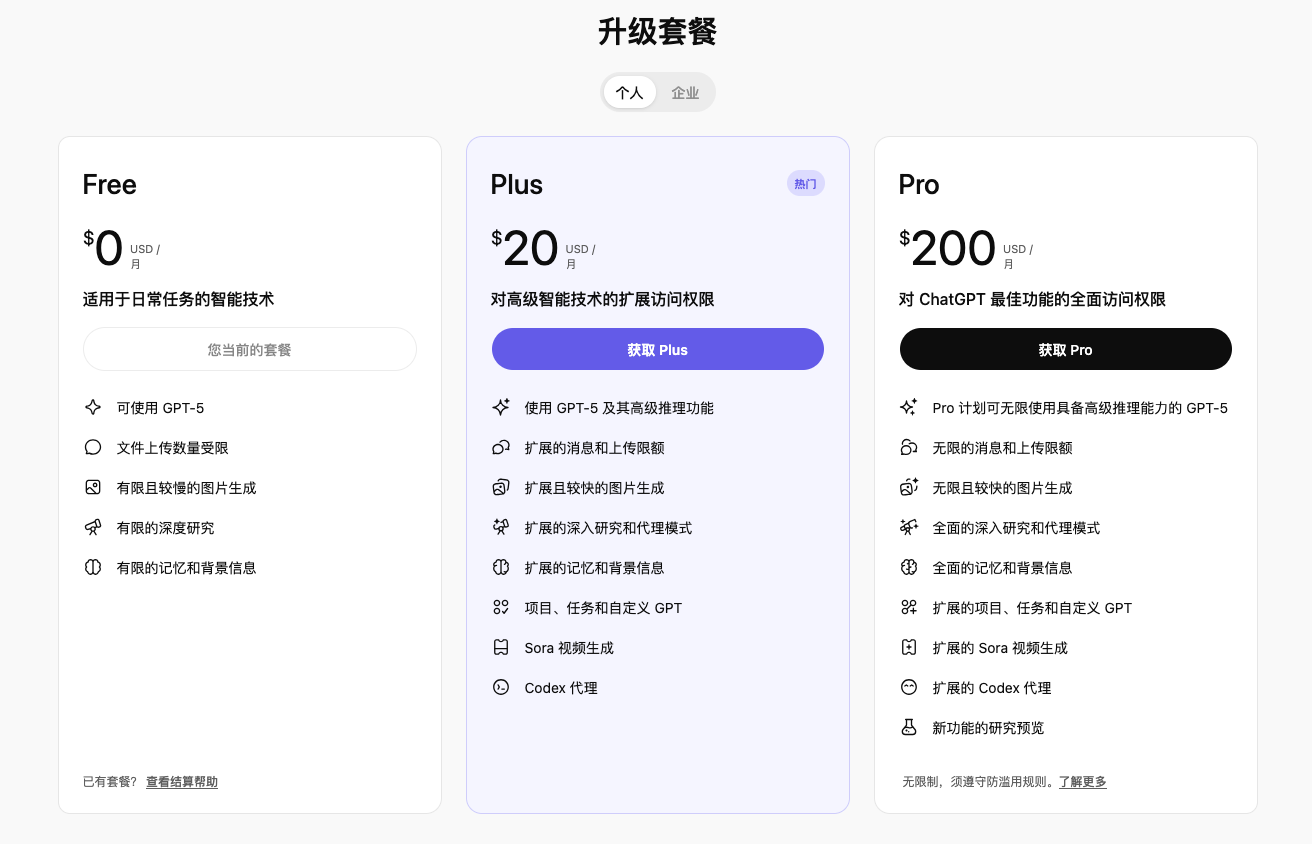The height and width of the screenshot is (844, 1312).
Task: Click the 您当前的套餐 button
Action: (x=250, y=350)
